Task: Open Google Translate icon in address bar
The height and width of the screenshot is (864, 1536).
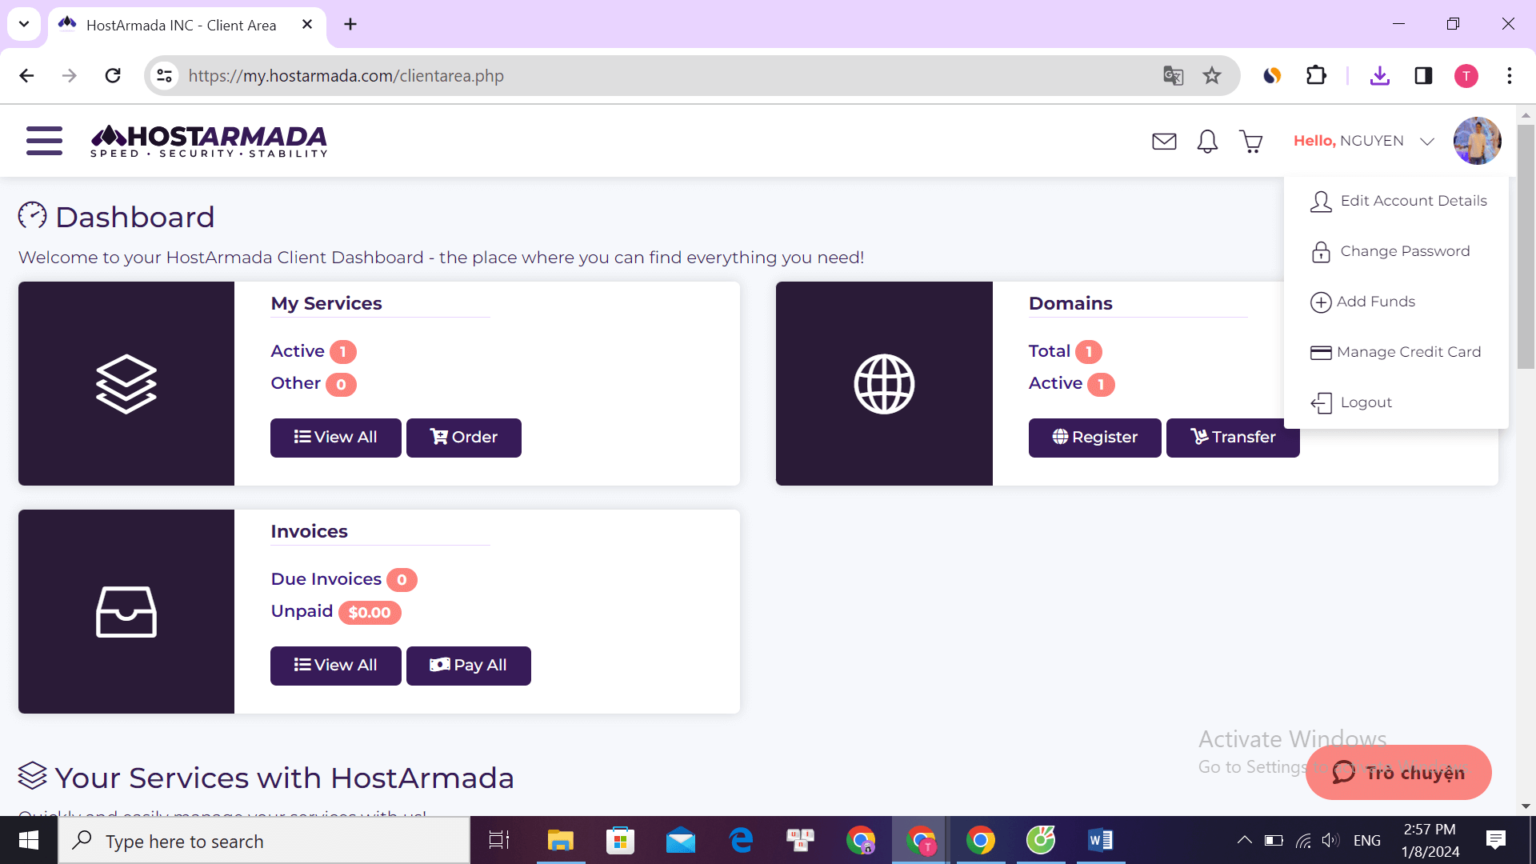Action: coord(1172,75)
